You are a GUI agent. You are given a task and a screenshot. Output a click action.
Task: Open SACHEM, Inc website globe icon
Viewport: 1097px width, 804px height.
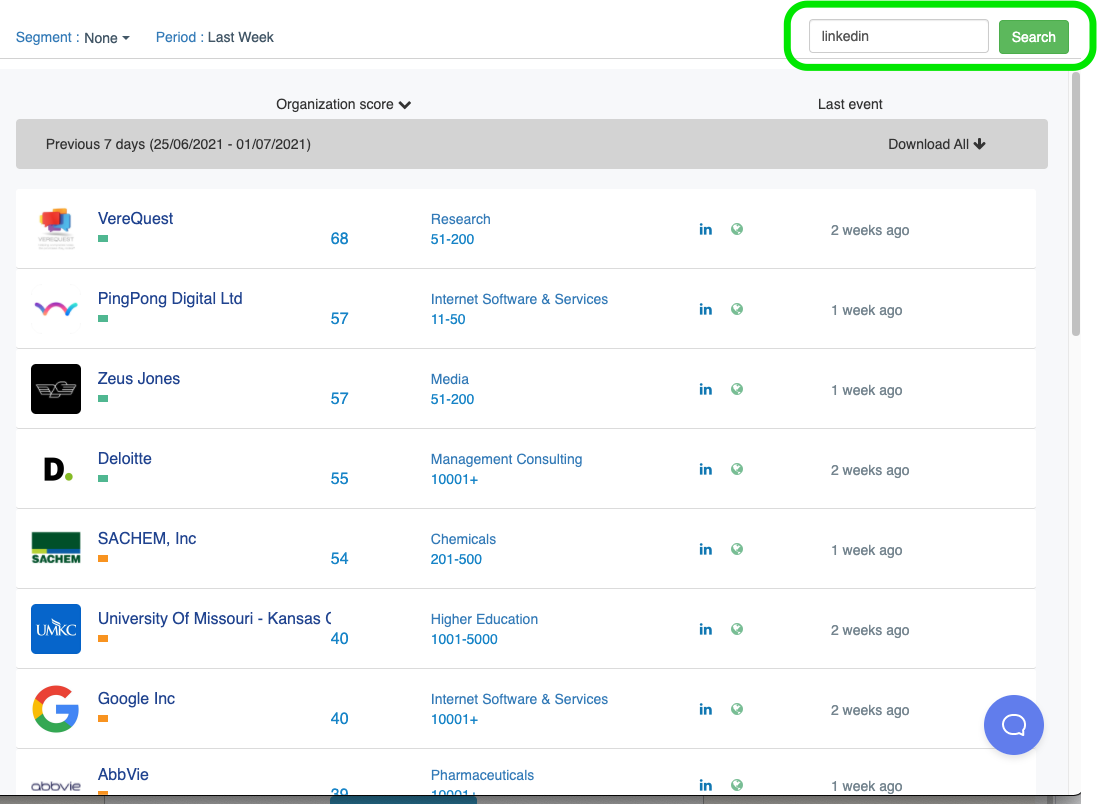coord(737,549)
